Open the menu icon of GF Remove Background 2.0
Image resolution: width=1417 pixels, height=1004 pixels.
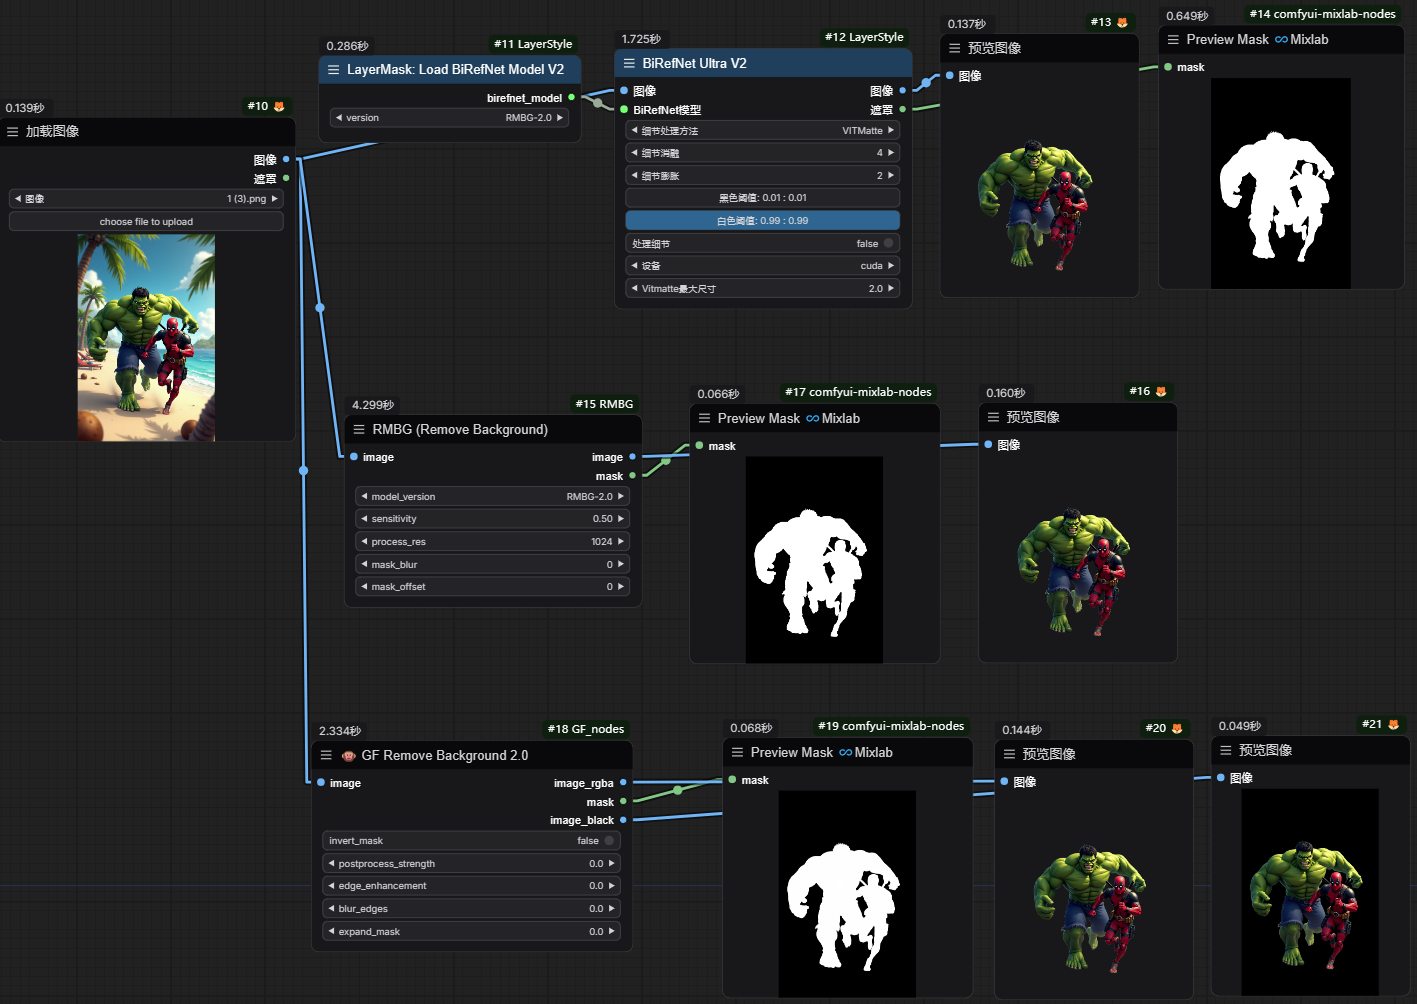click(326, 756)
